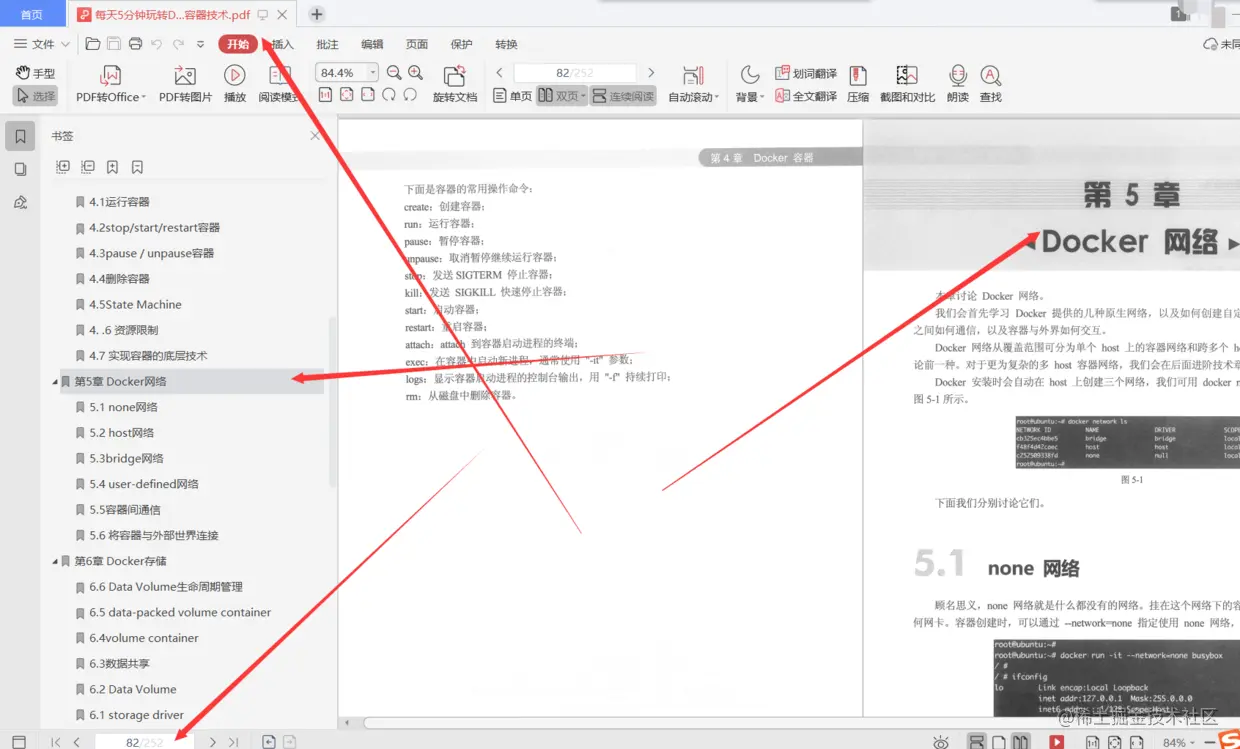Click the expand-all bookmarks icon
This screenshot has height=749, width=1240.
pos(63,167)
